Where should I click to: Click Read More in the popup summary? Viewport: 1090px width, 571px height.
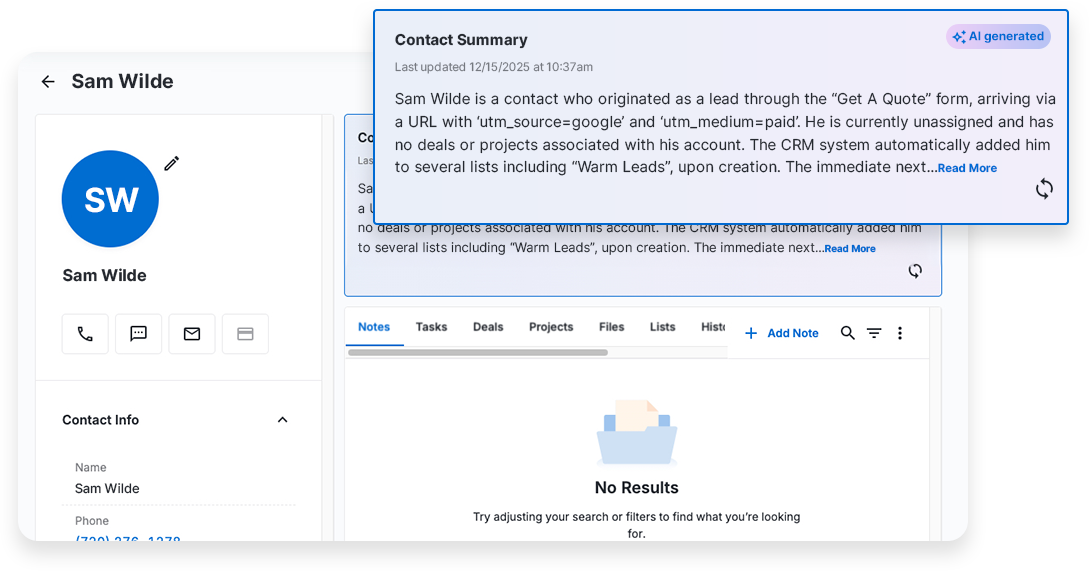click(967, 168)
